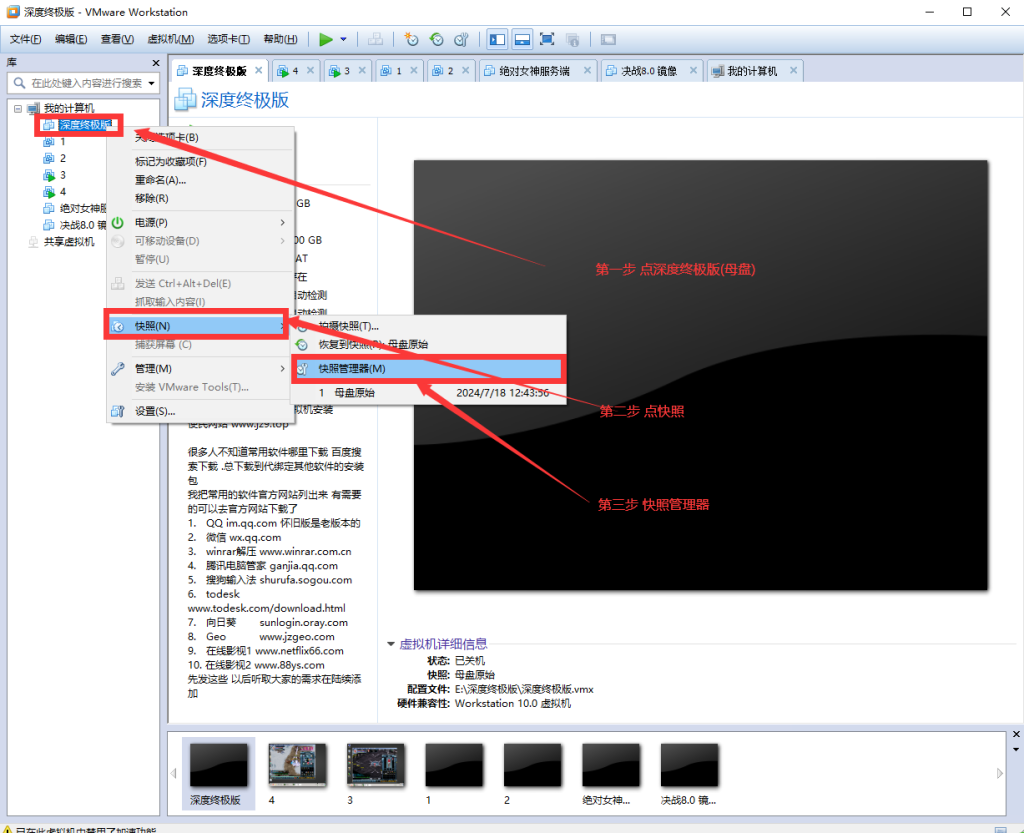Screen dimensions: 1024x833
Task: Switch to the tab labeled 2
Action: click(451, 71)
